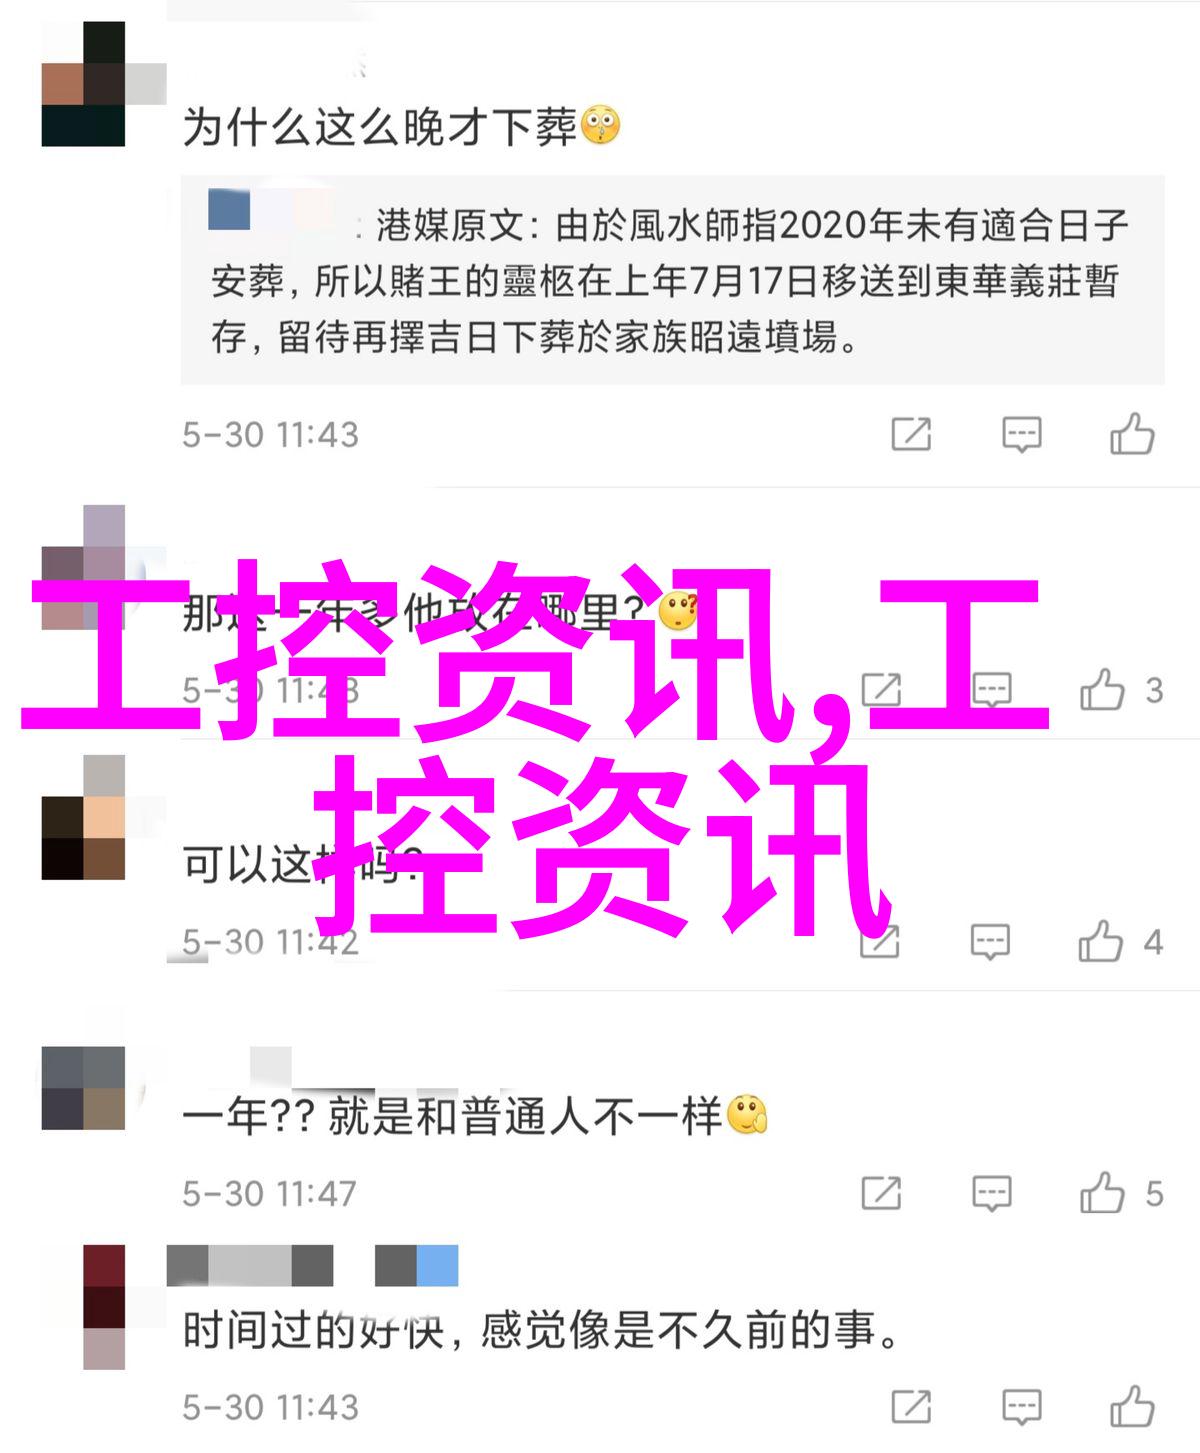
Task: Open the comment '时间过的好快，感觉像是不久前的事'
Action: tap(541, 1331)
